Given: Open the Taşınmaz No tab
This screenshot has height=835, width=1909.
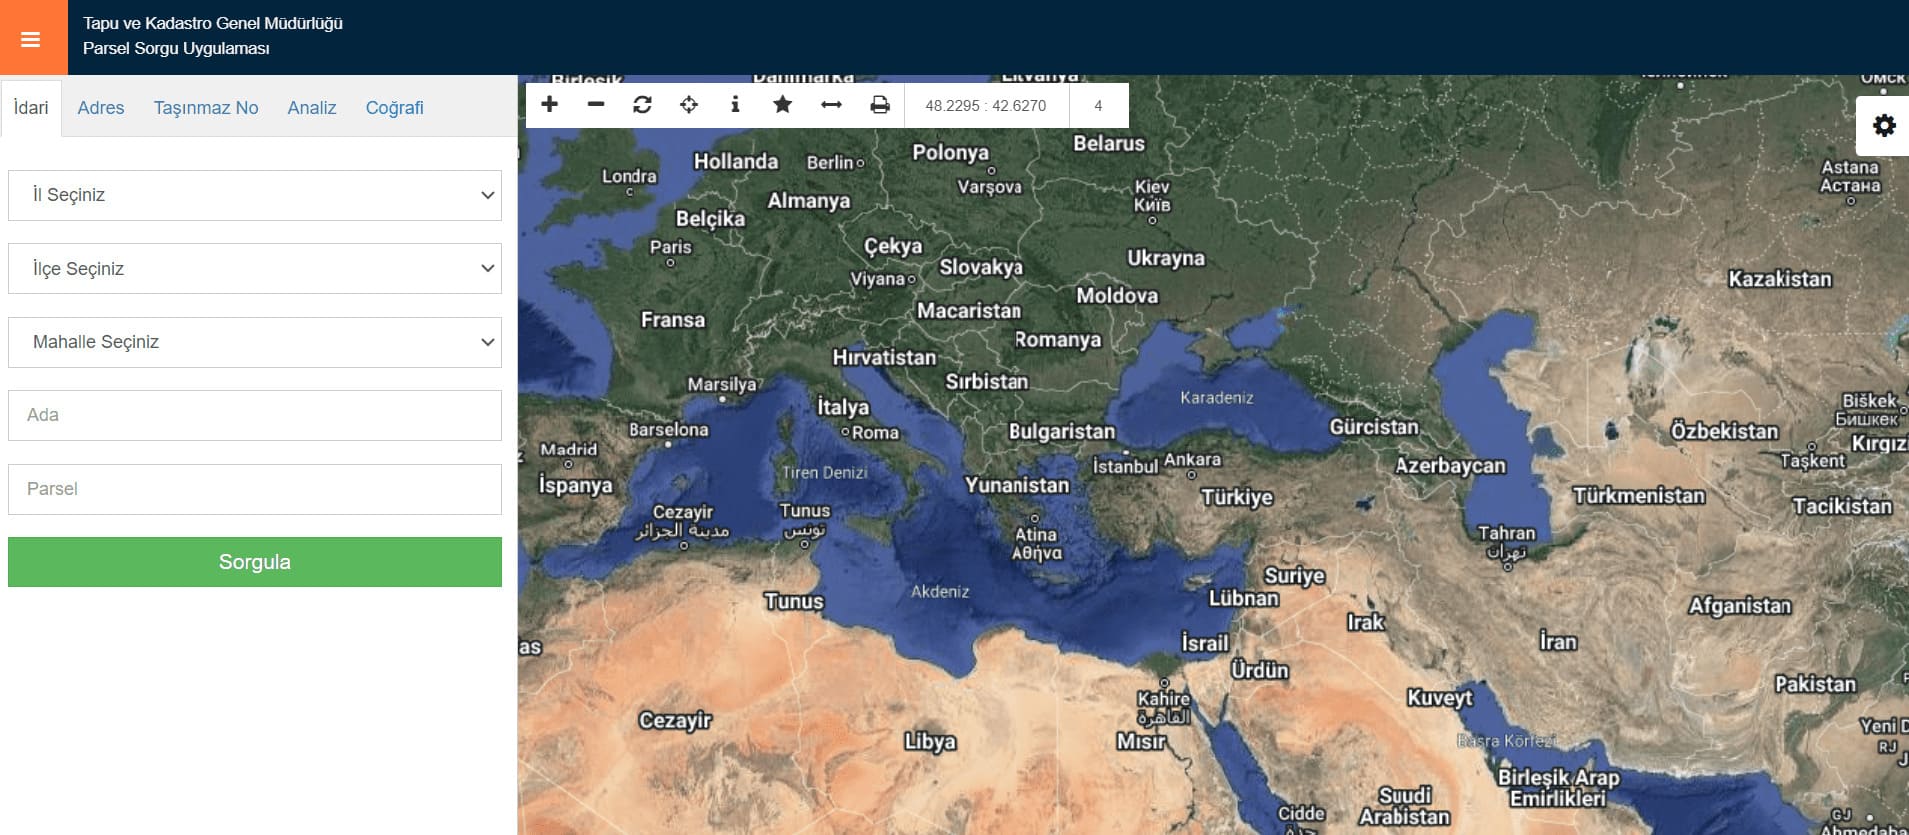Looking at the screenshot, I should coord(206,108).
